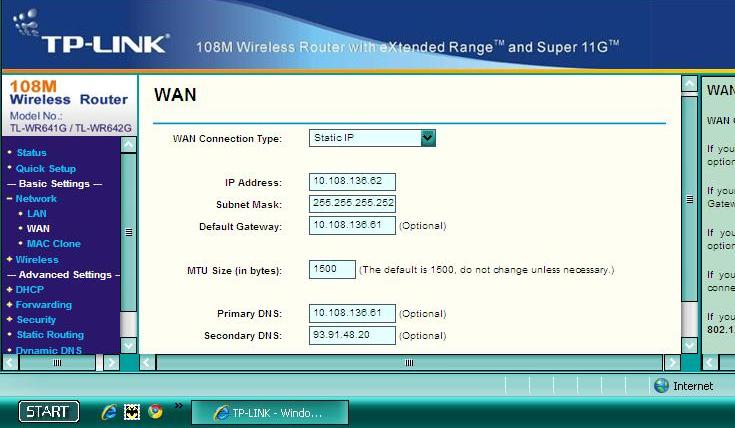Open the Status page in sidebar
This screenshot has height=428, width=735.
point(31,153)
